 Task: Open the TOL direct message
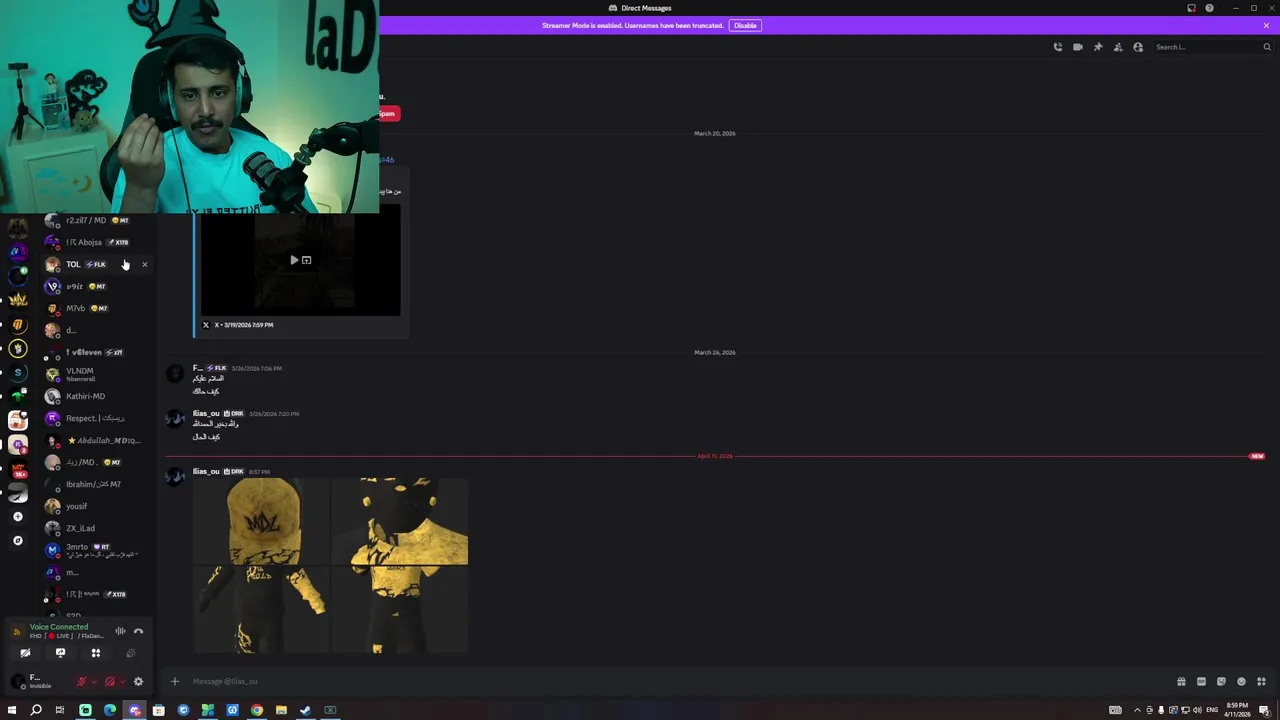point(95,264)
